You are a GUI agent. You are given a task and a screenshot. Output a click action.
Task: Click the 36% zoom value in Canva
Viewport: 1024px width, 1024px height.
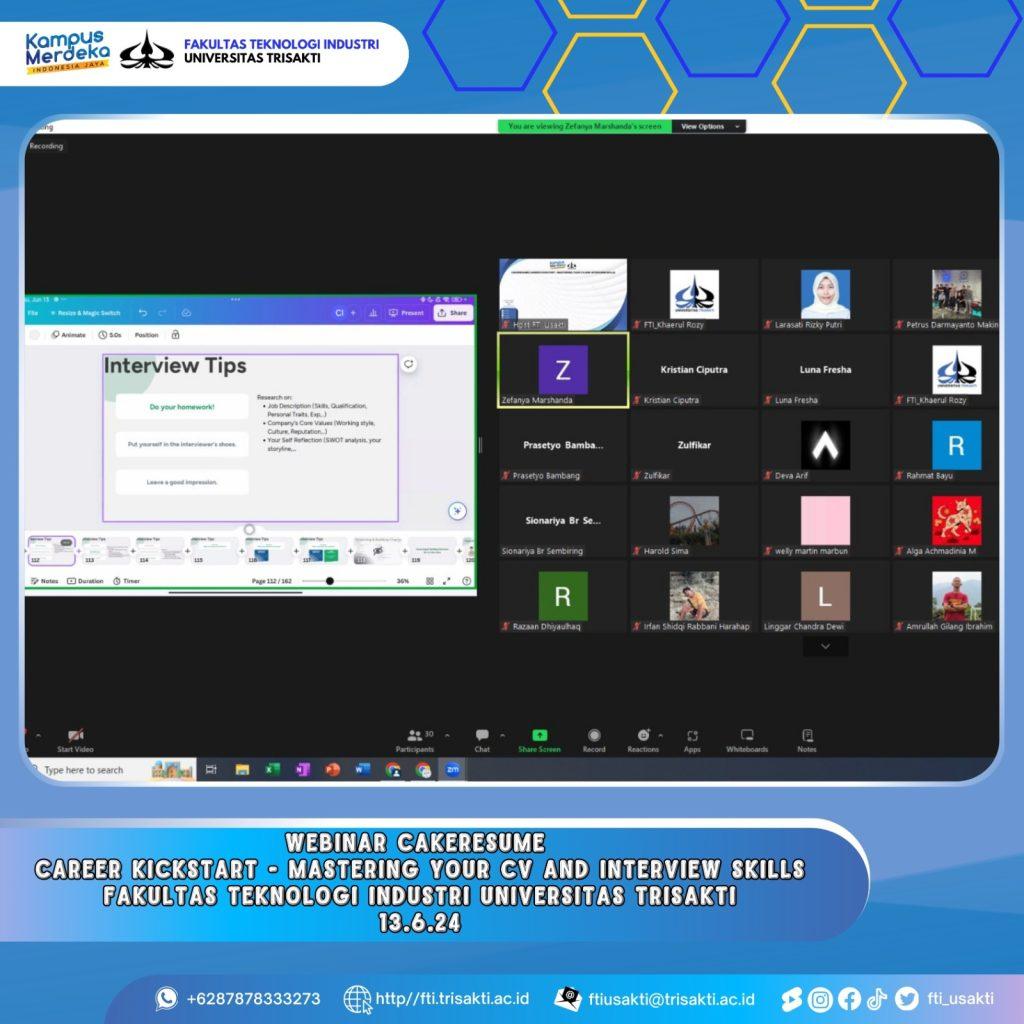(403, 581)
